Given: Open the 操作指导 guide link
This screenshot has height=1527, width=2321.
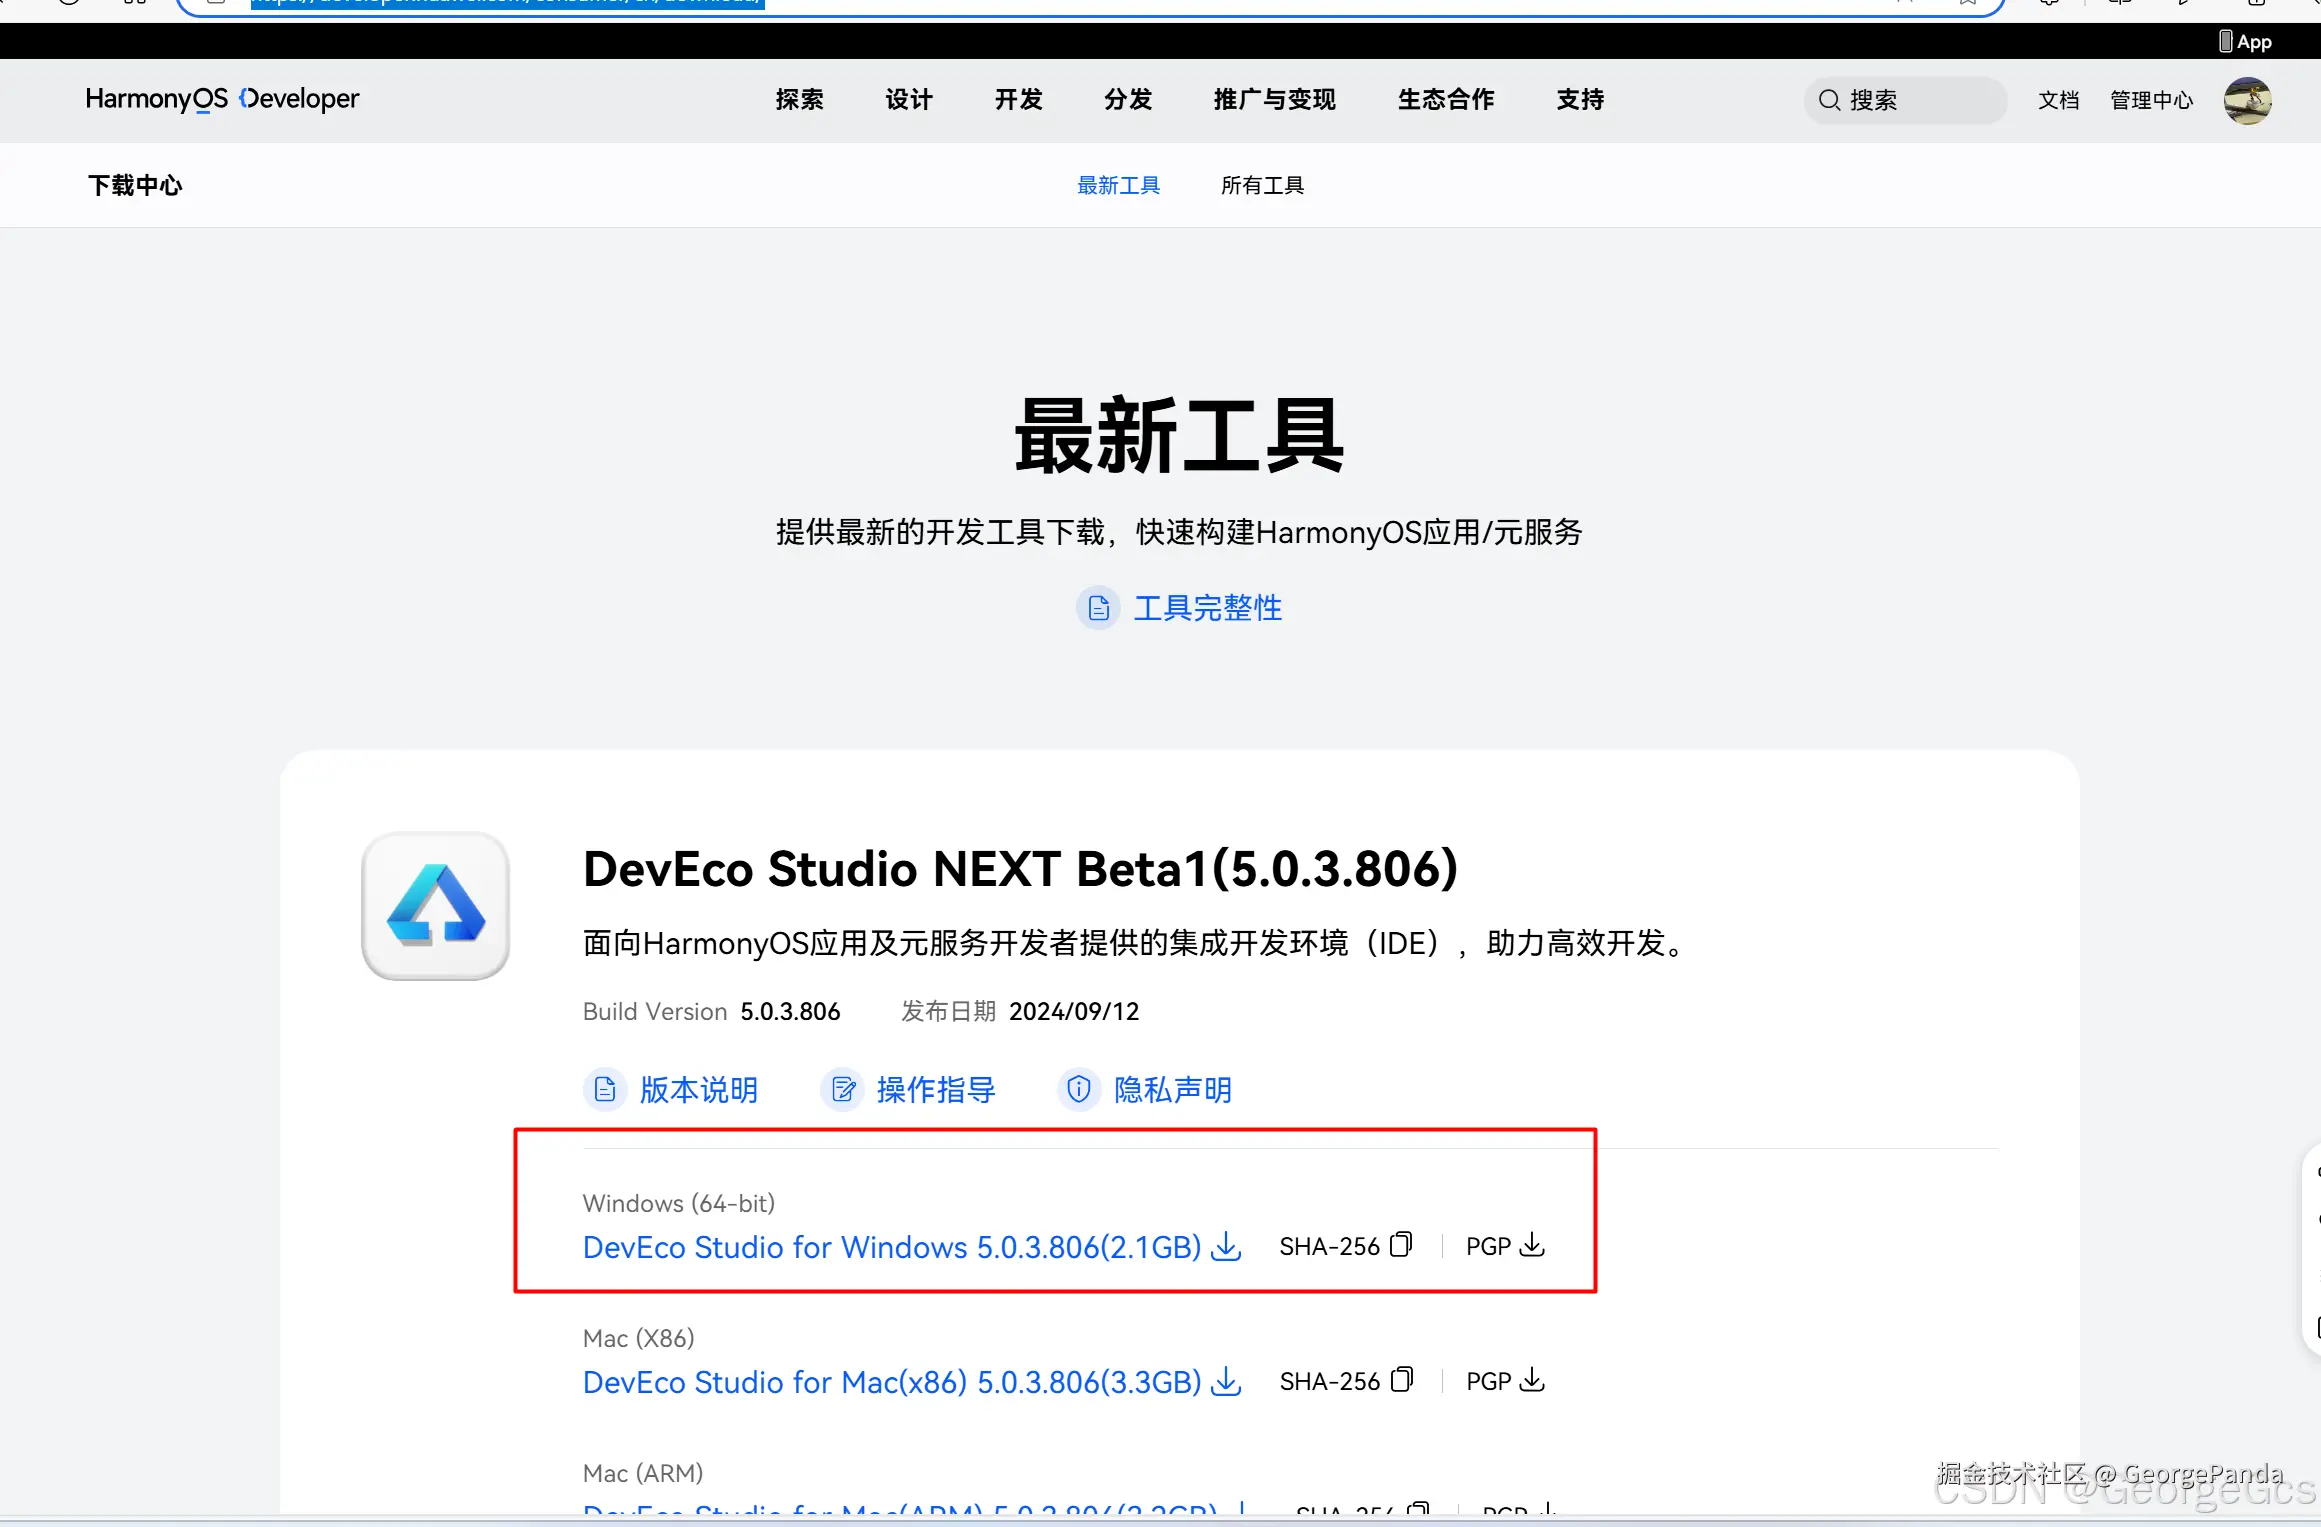Looking at the screenshot, I should [935, 1089].
